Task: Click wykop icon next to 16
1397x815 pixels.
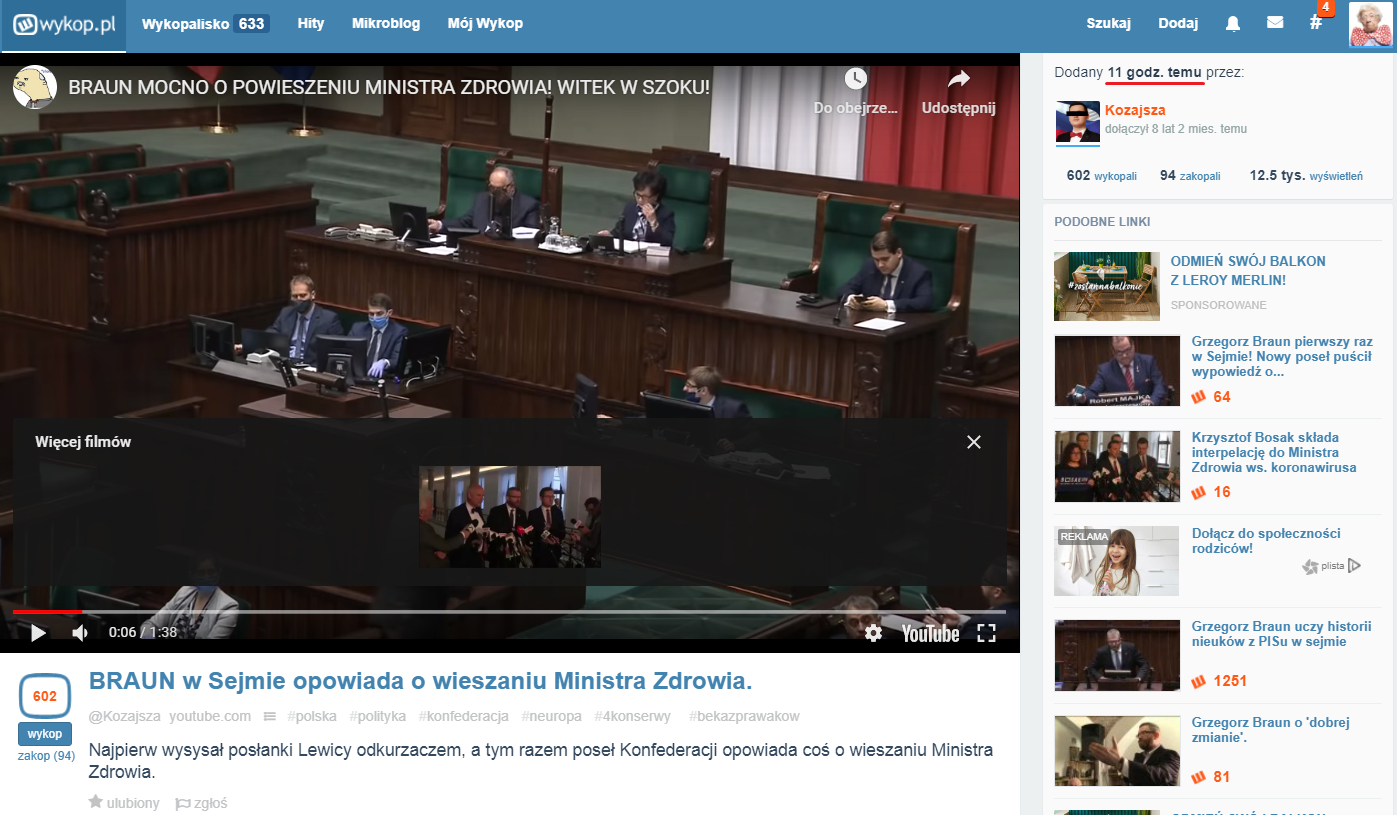Action: (x=1199, y=492)
